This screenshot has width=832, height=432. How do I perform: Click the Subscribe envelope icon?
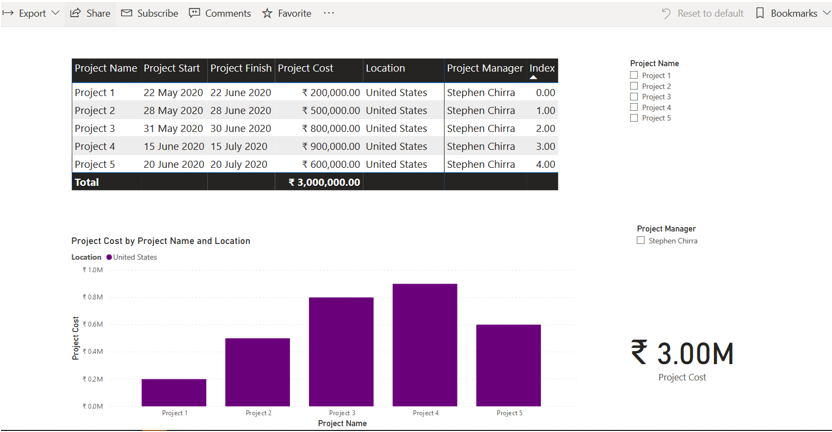(x=126, y=13)
